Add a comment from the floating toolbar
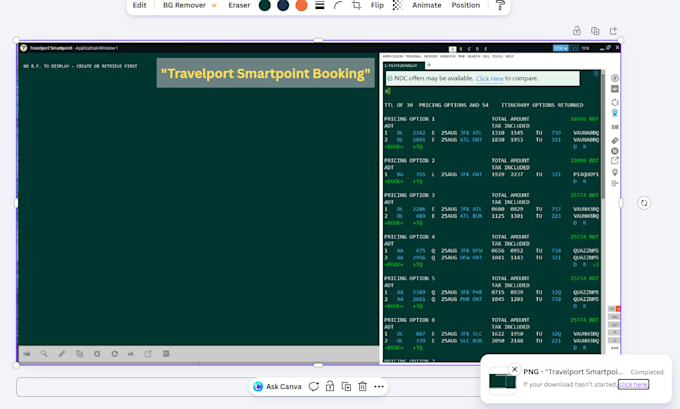Viewport: 680px width, 409px height. tap(314, 386)
